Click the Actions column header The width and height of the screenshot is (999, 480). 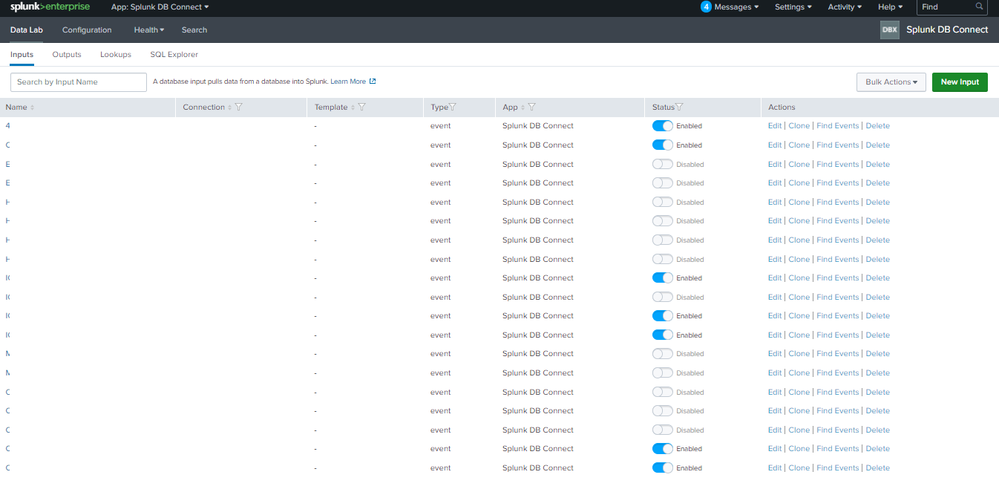(782, 108)
